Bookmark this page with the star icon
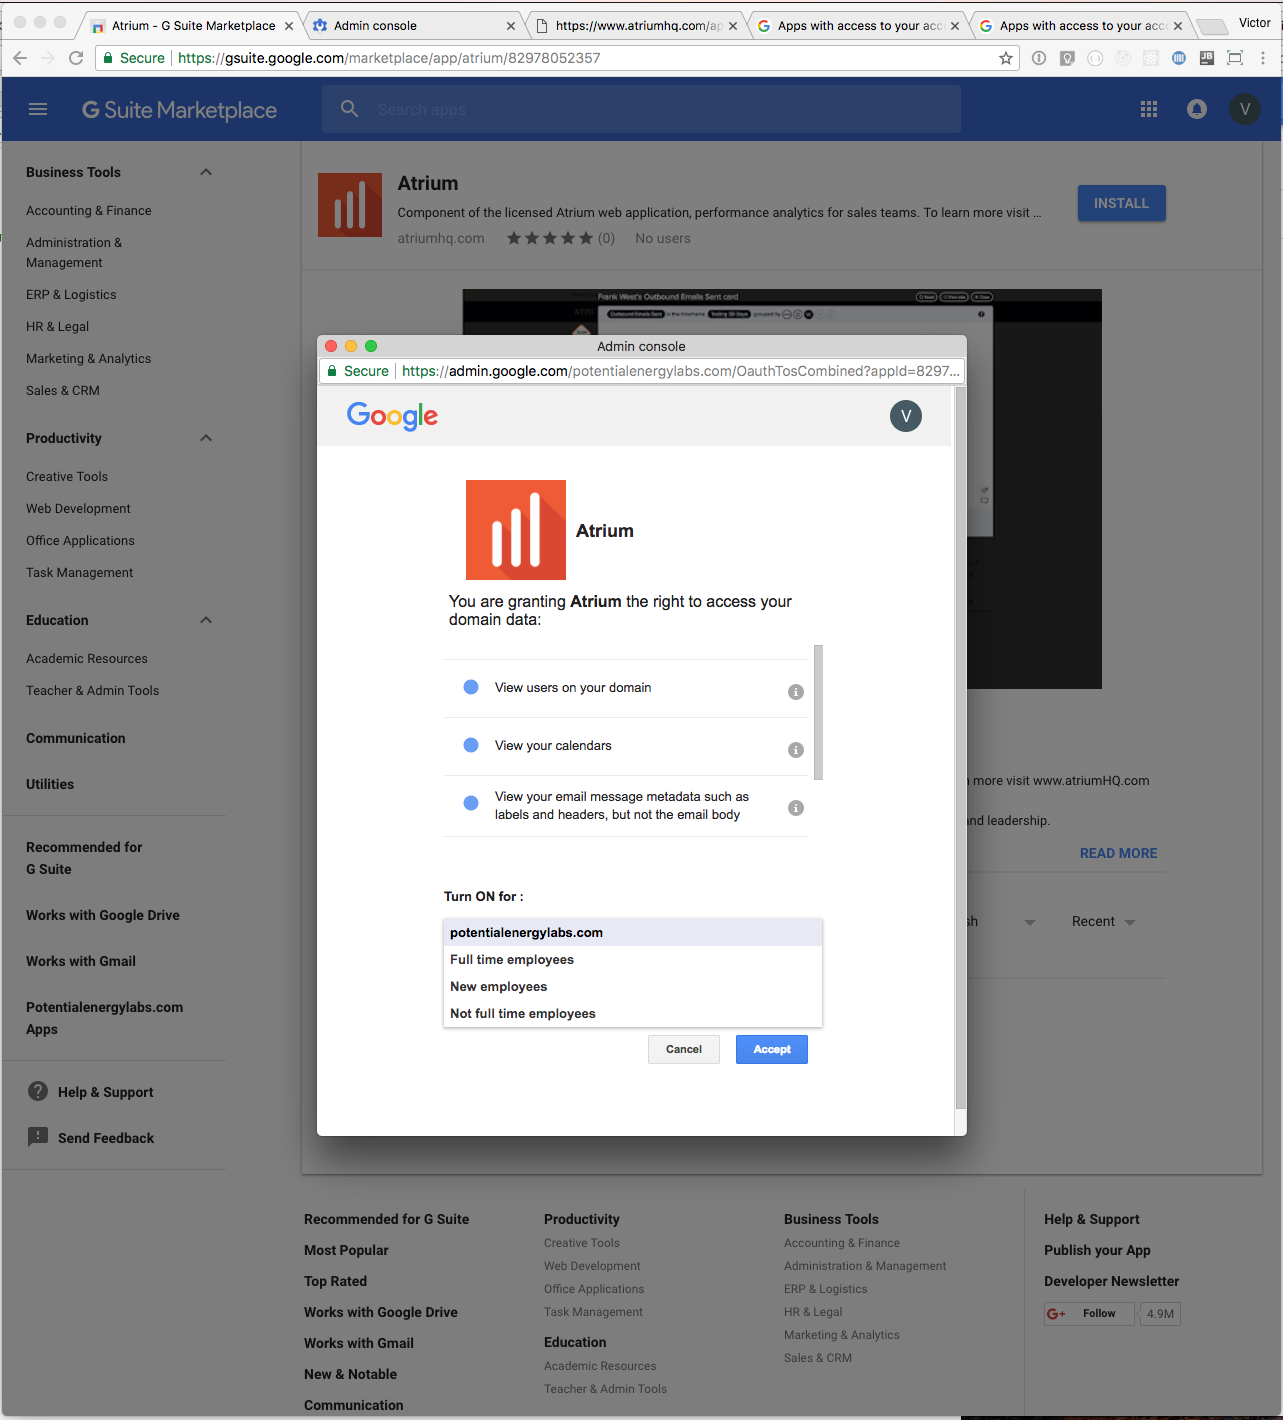This screenshot has height=1420, width=1283. pyautogui.click(x=1006, y=58)
